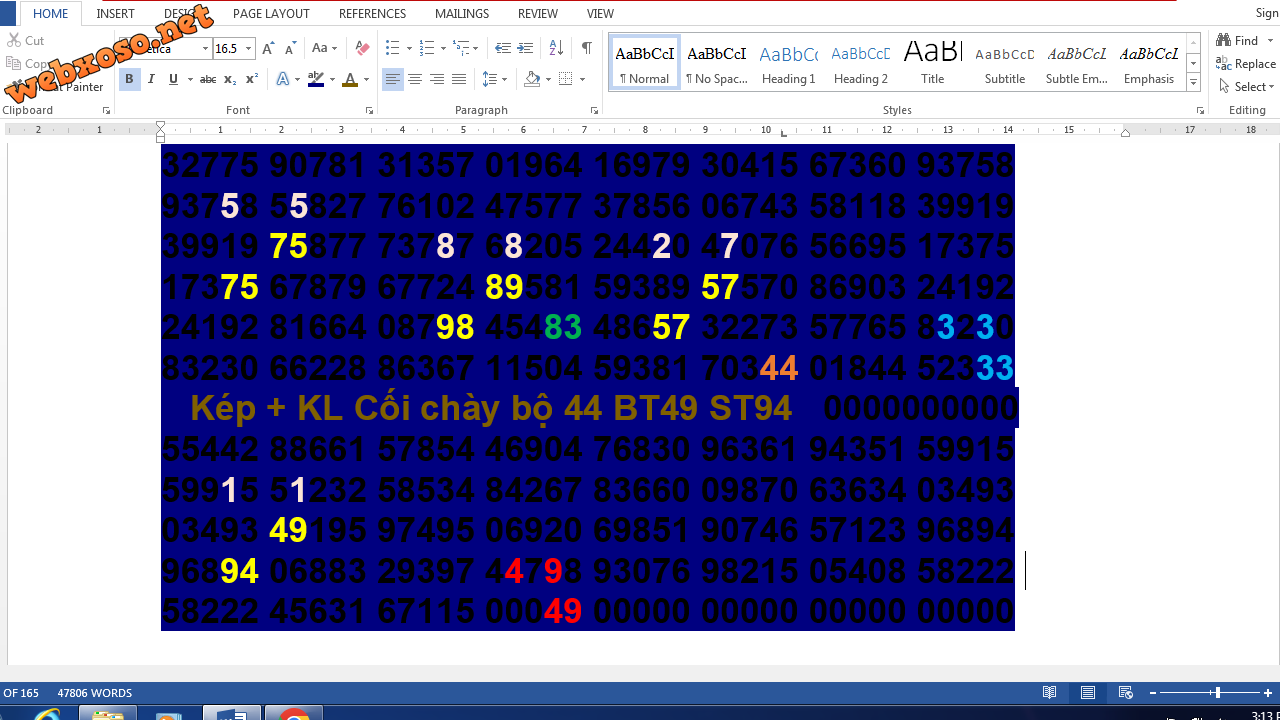Screen dimensions: 1280x720
Task: Switch to Print Layout view
Action: point(1088,692)
